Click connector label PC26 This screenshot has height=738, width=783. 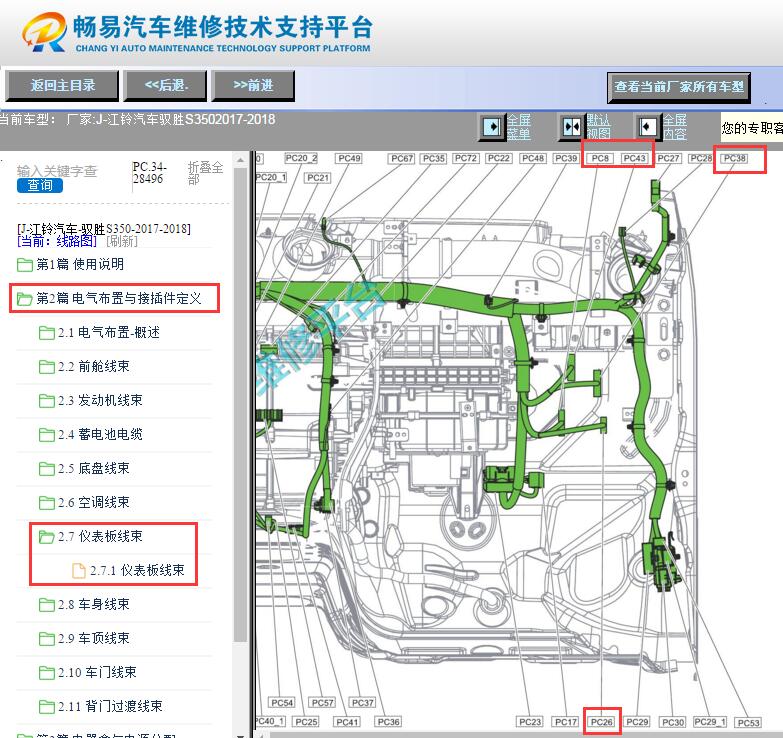(x=602, y=722)
